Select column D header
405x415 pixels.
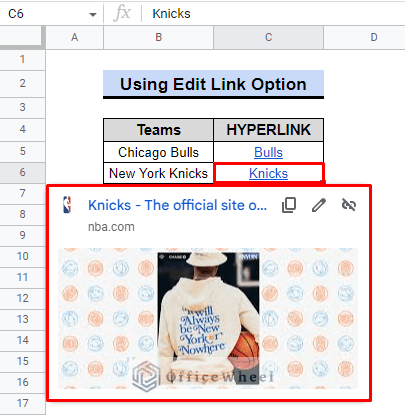364,37
